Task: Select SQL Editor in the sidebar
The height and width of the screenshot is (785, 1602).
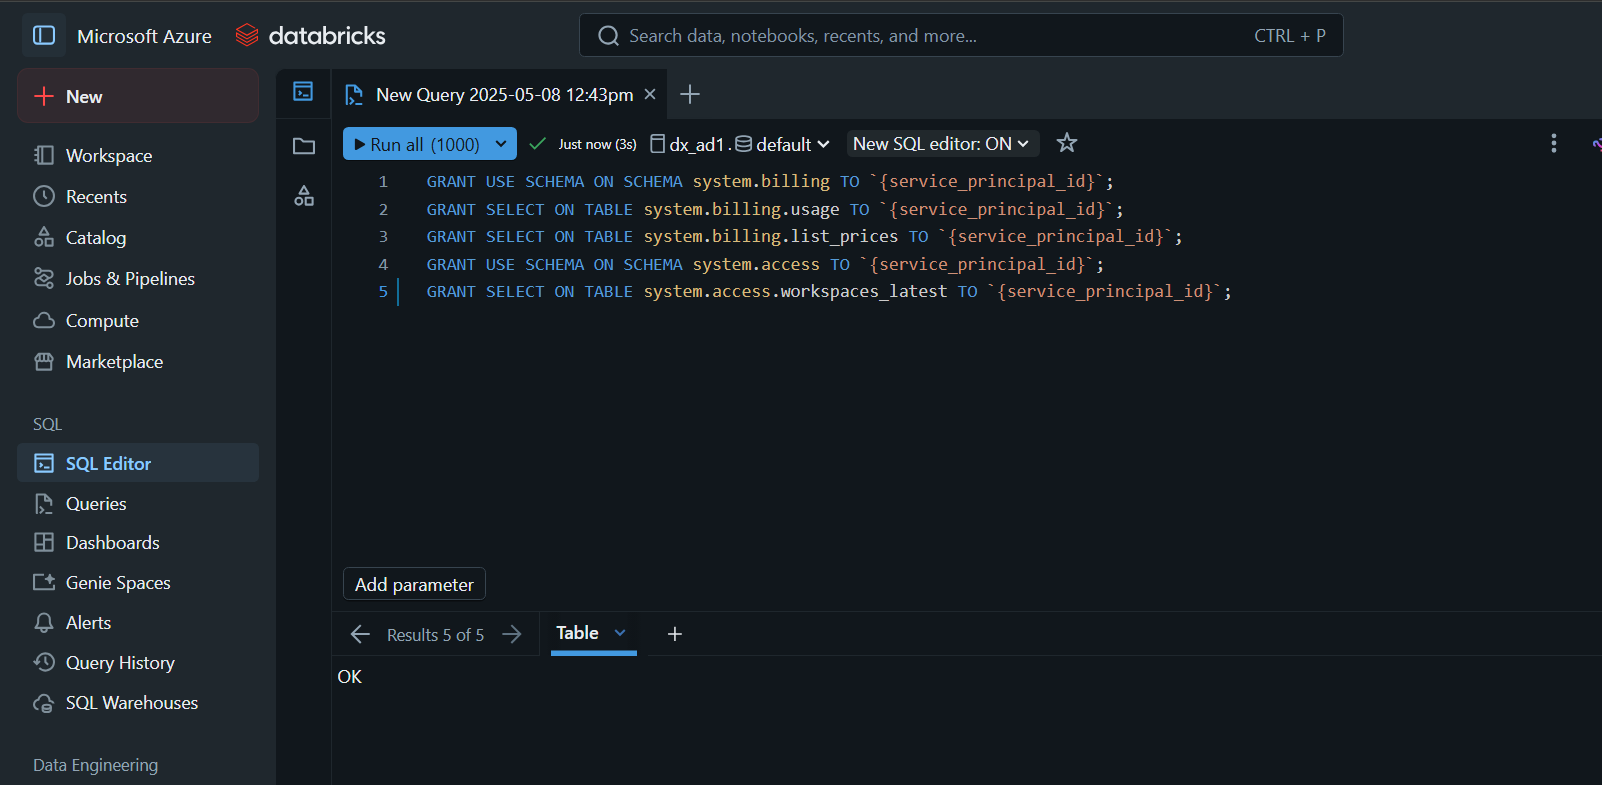Action: [138, 463]
